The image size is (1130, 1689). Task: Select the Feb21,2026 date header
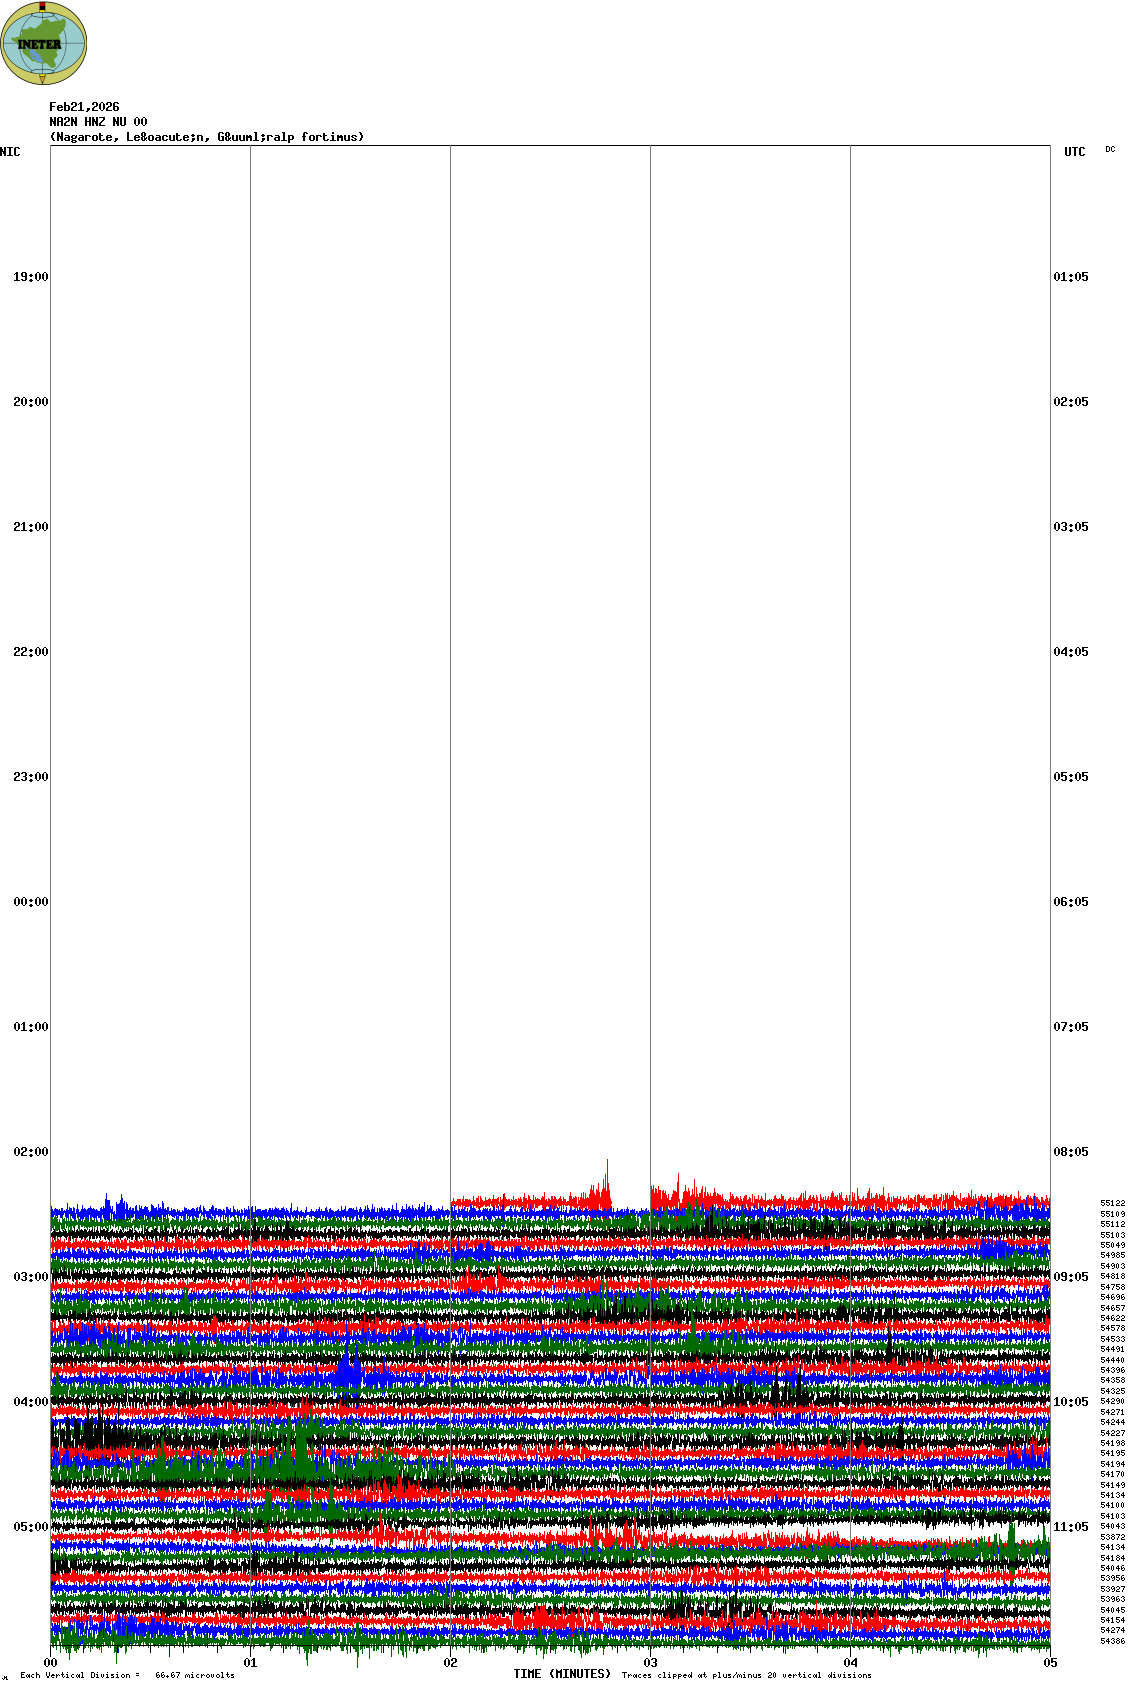click(x=84, y=107)
